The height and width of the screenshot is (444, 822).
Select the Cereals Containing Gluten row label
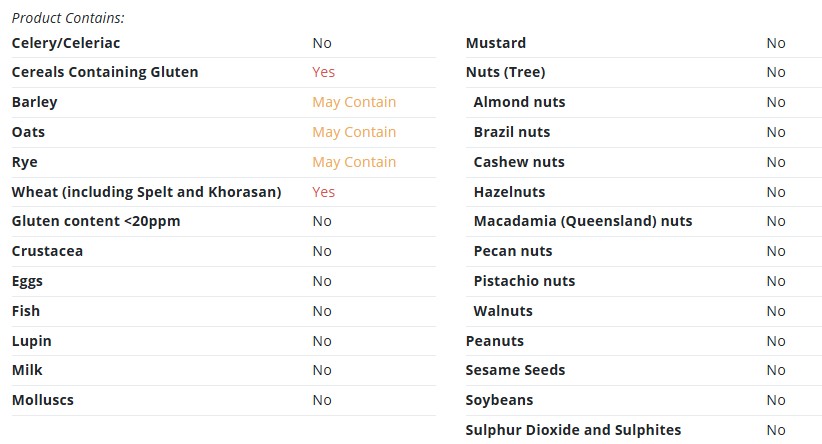click(105, 72)
